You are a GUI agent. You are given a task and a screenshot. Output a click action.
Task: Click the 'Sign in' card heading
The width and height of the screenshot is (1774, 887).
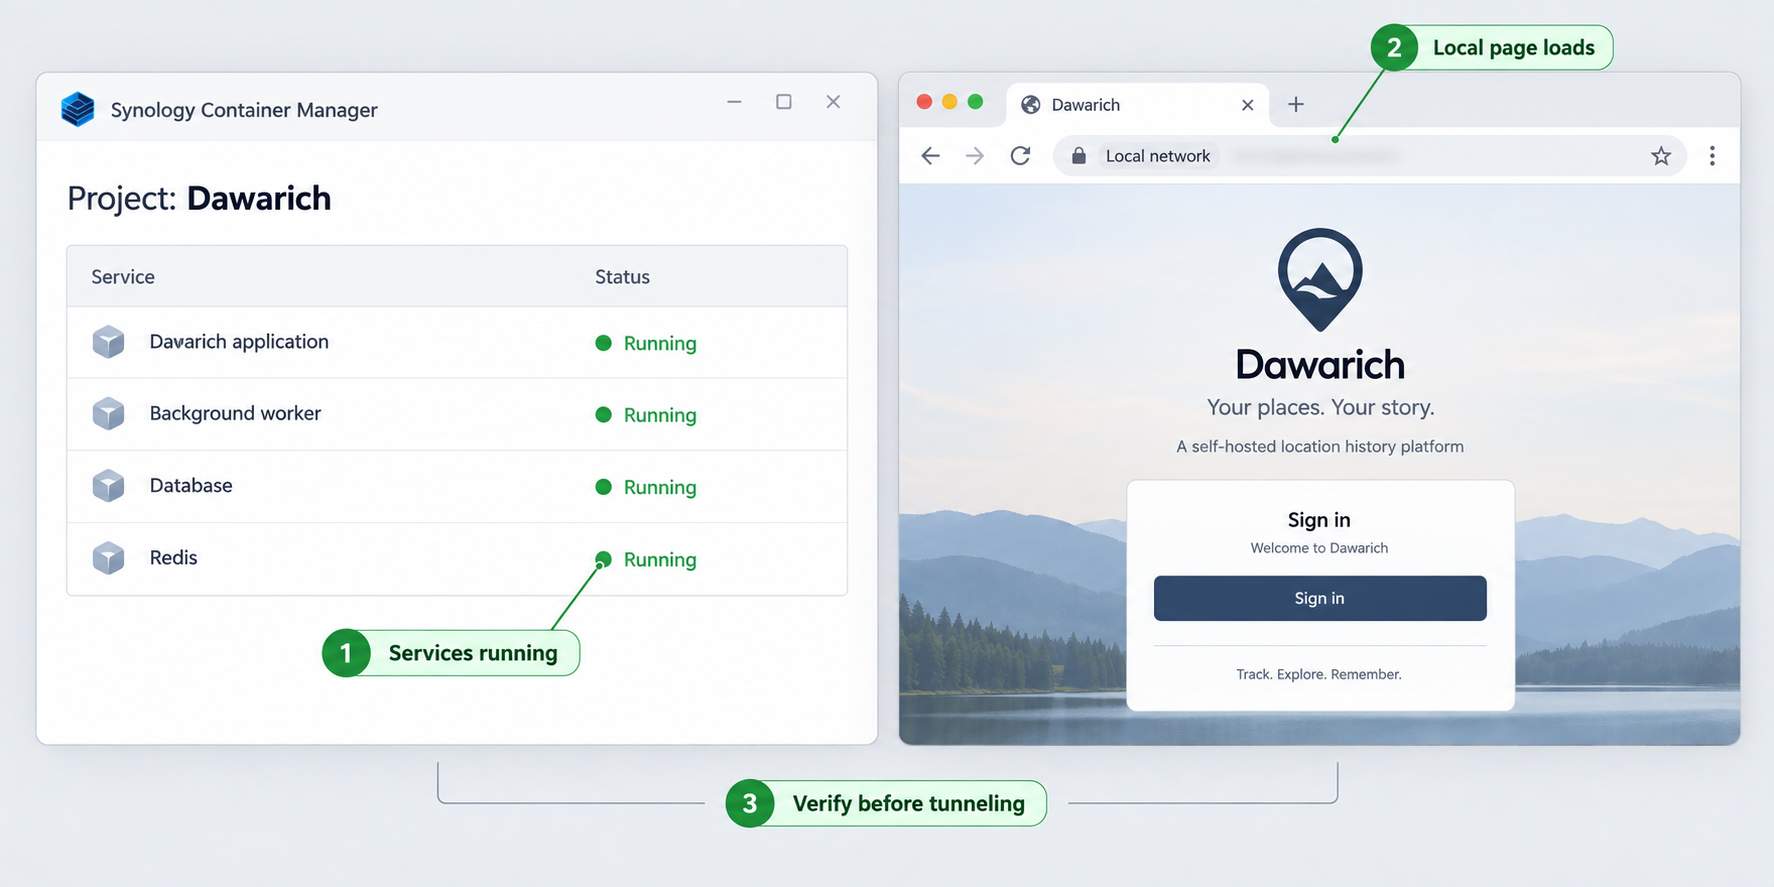(x=1319, y=520)
